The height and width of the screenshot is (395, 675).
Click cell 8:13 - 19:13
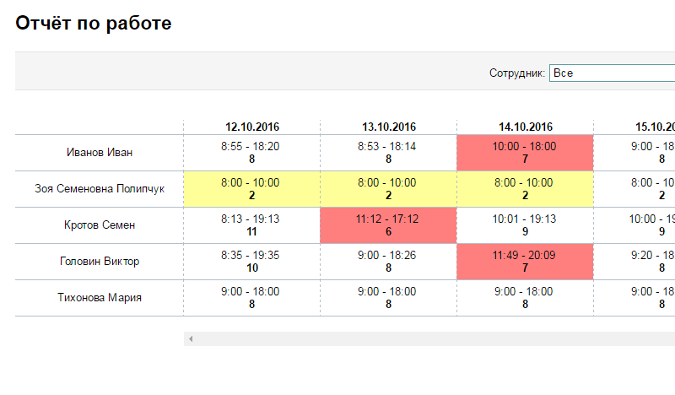tap(252, 225)
